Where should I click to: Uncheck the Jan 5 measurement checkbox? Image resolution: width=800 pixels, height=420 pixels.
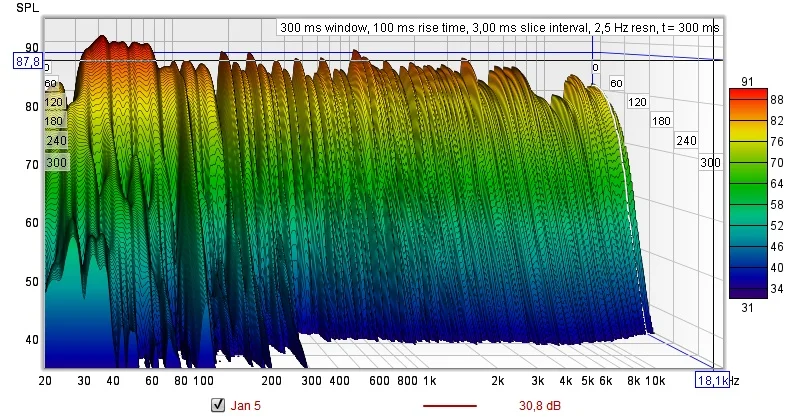click(218, 405)
